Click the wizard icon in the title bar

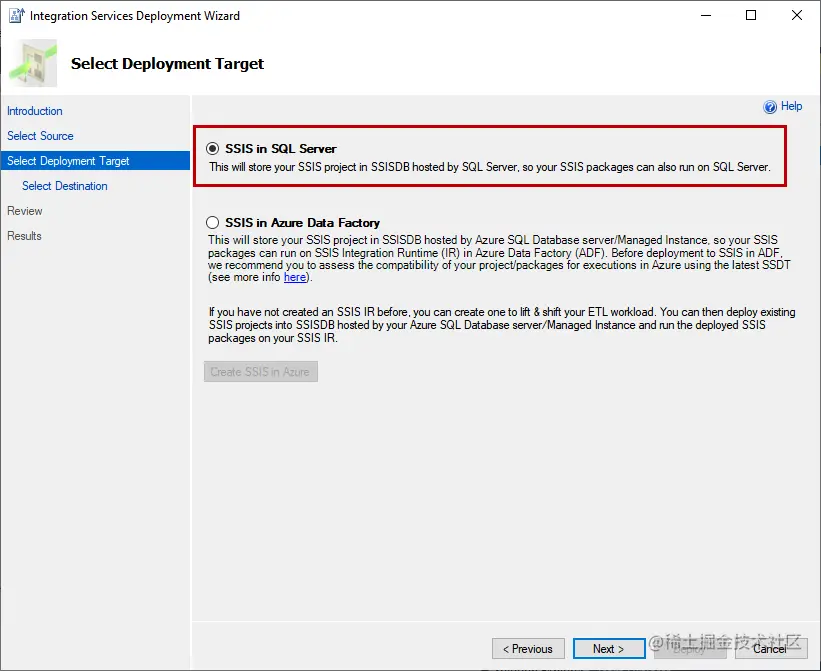pyautogui.click(x=17, y=16)
